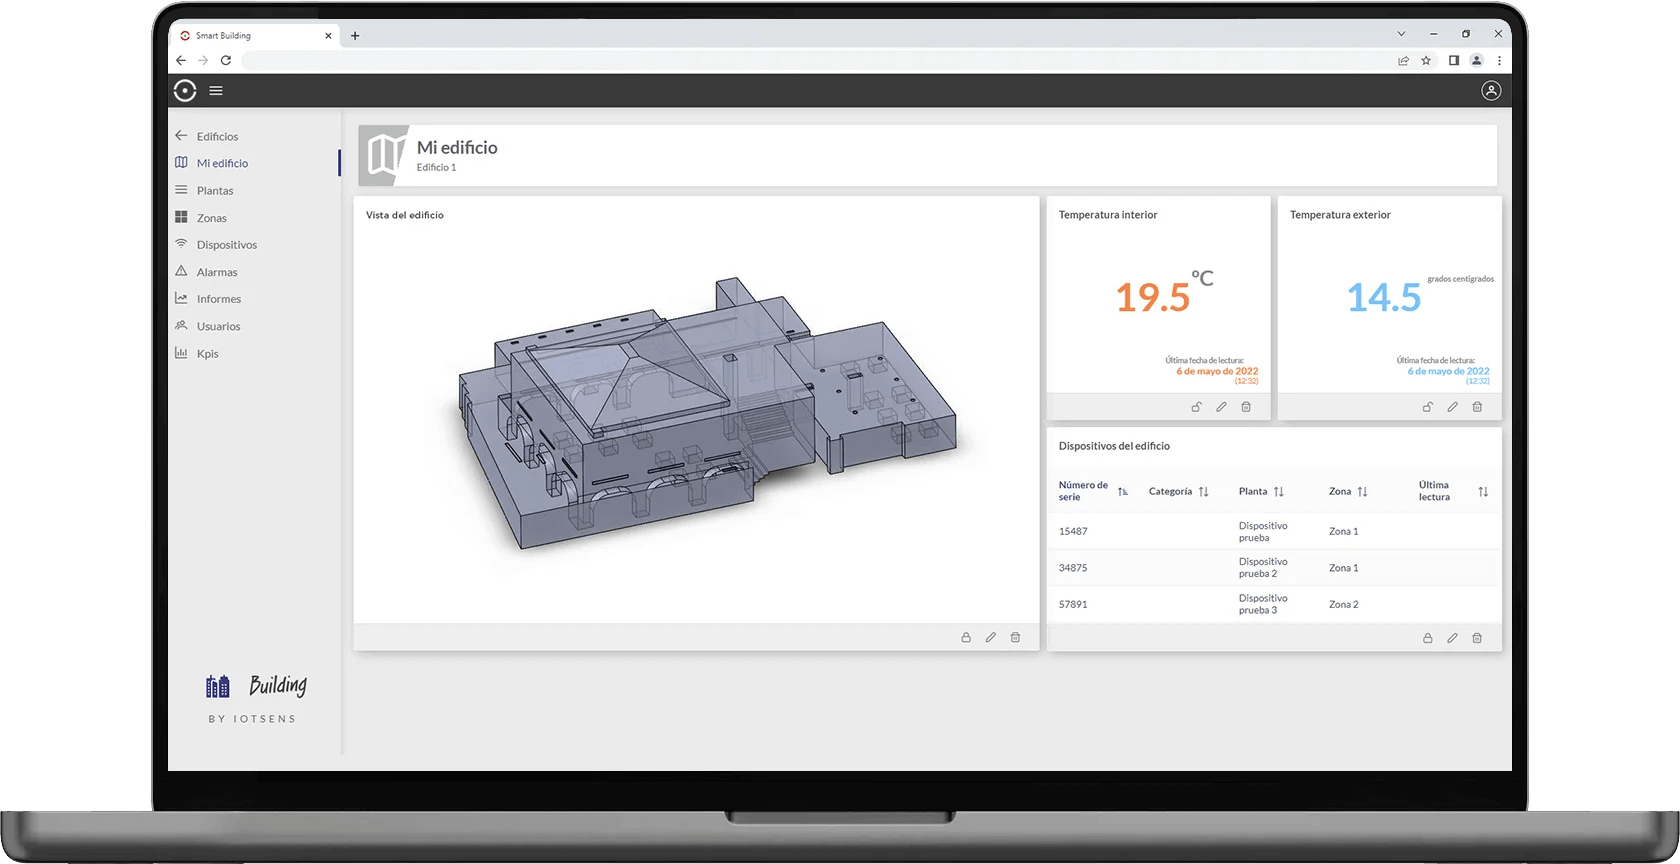Toggle the lock on the Dispositivos del edificio widget
This screenshot has height=864, width=1680.
pyautogui.click(x=1427, y=638)
